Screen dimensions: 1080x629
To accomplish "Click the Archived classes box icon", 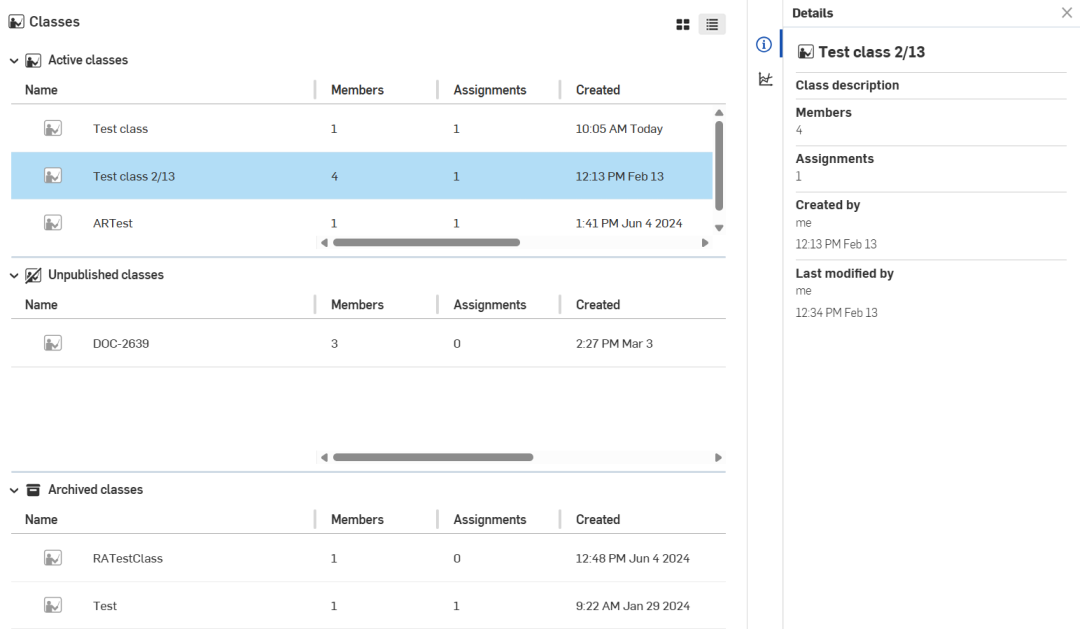I will (x=33, y=490).
